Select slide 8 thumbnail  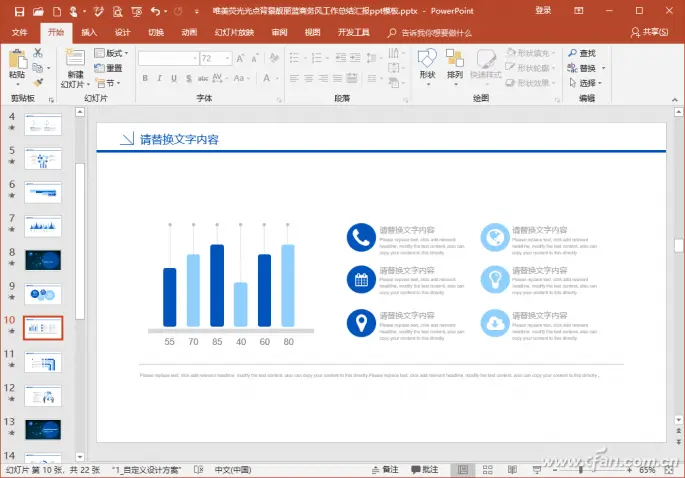coord(43,260)
